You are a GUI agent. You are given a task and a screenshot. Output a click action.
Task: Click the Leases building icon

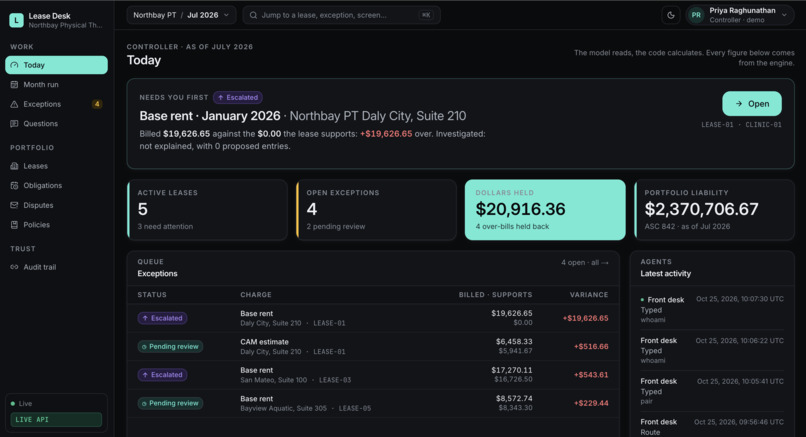14,166
